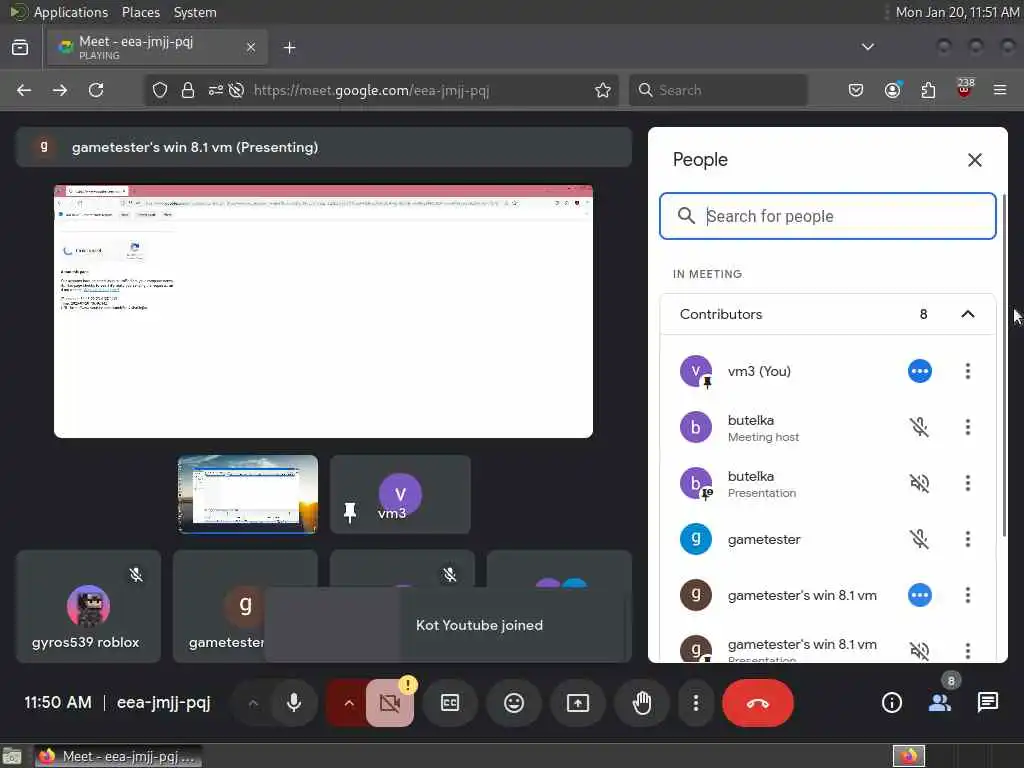Open site permissions icon in address bar

(216, 90)
